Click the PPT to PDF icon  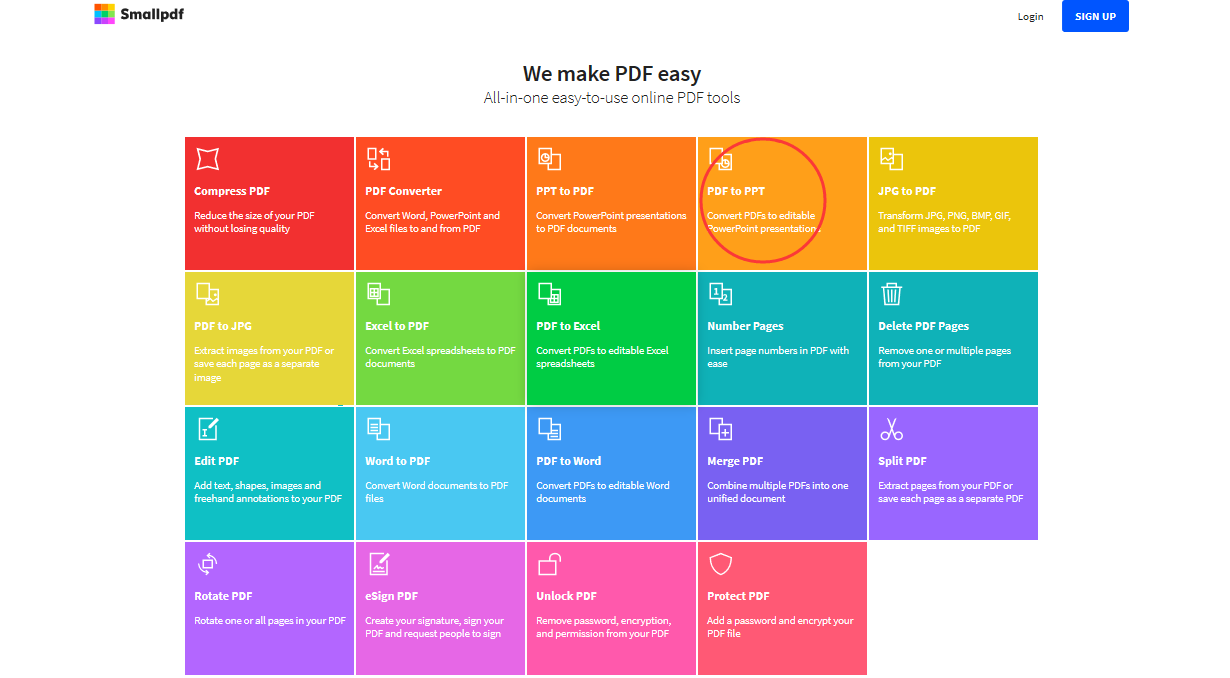point(549,160)
